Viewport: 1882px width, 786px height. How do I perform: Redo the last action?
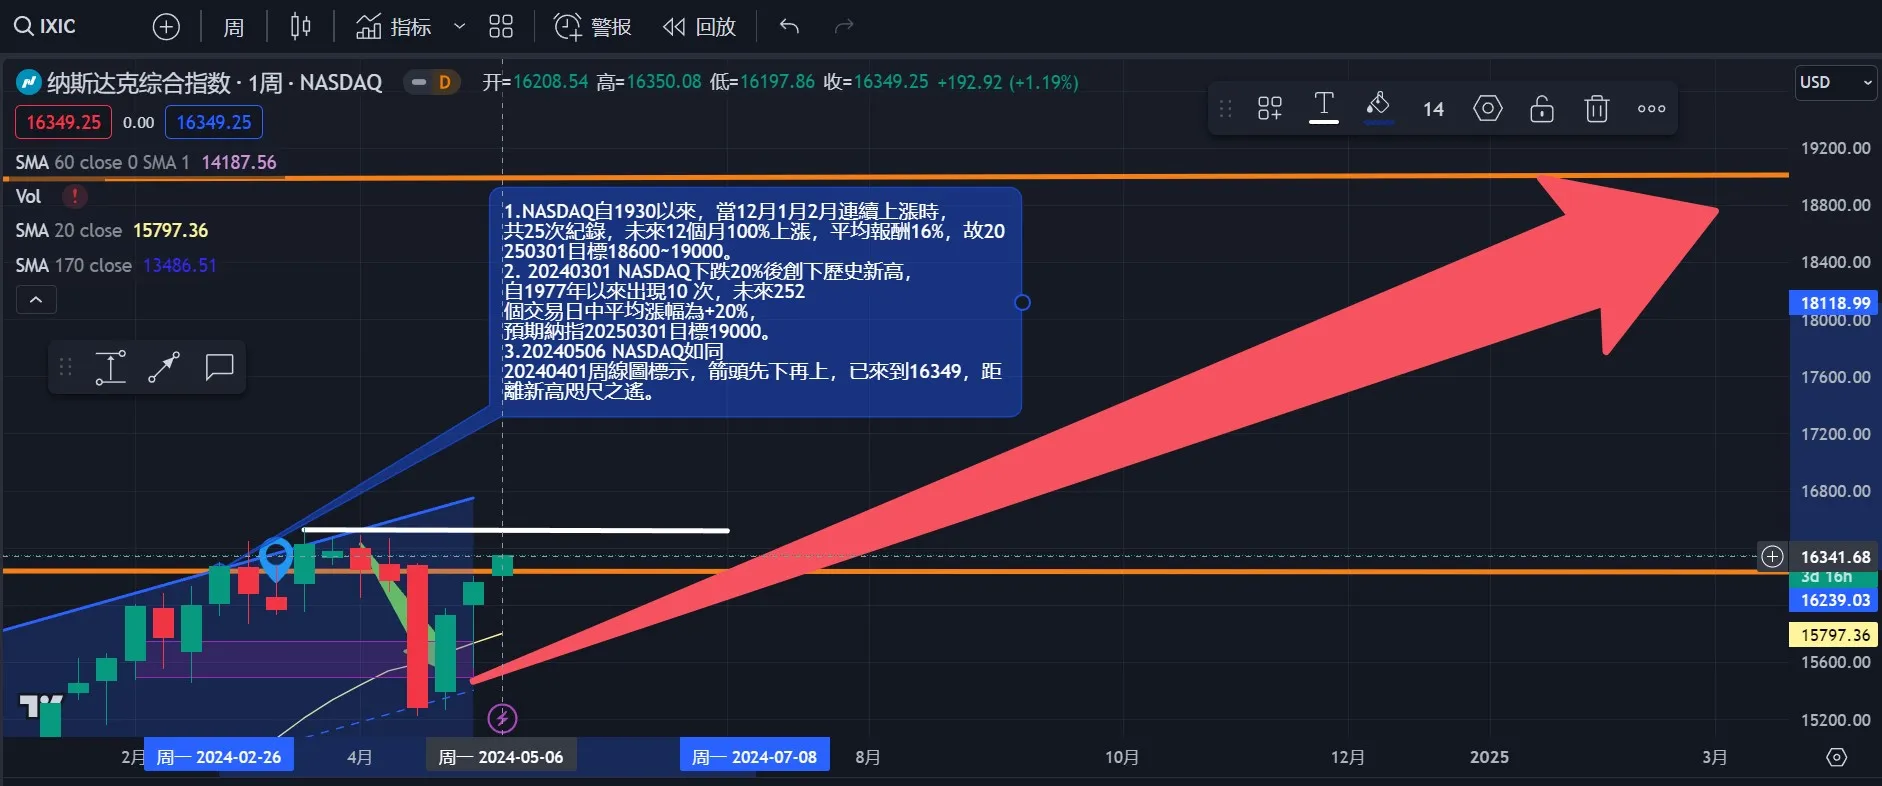click(x=844, y=27)
